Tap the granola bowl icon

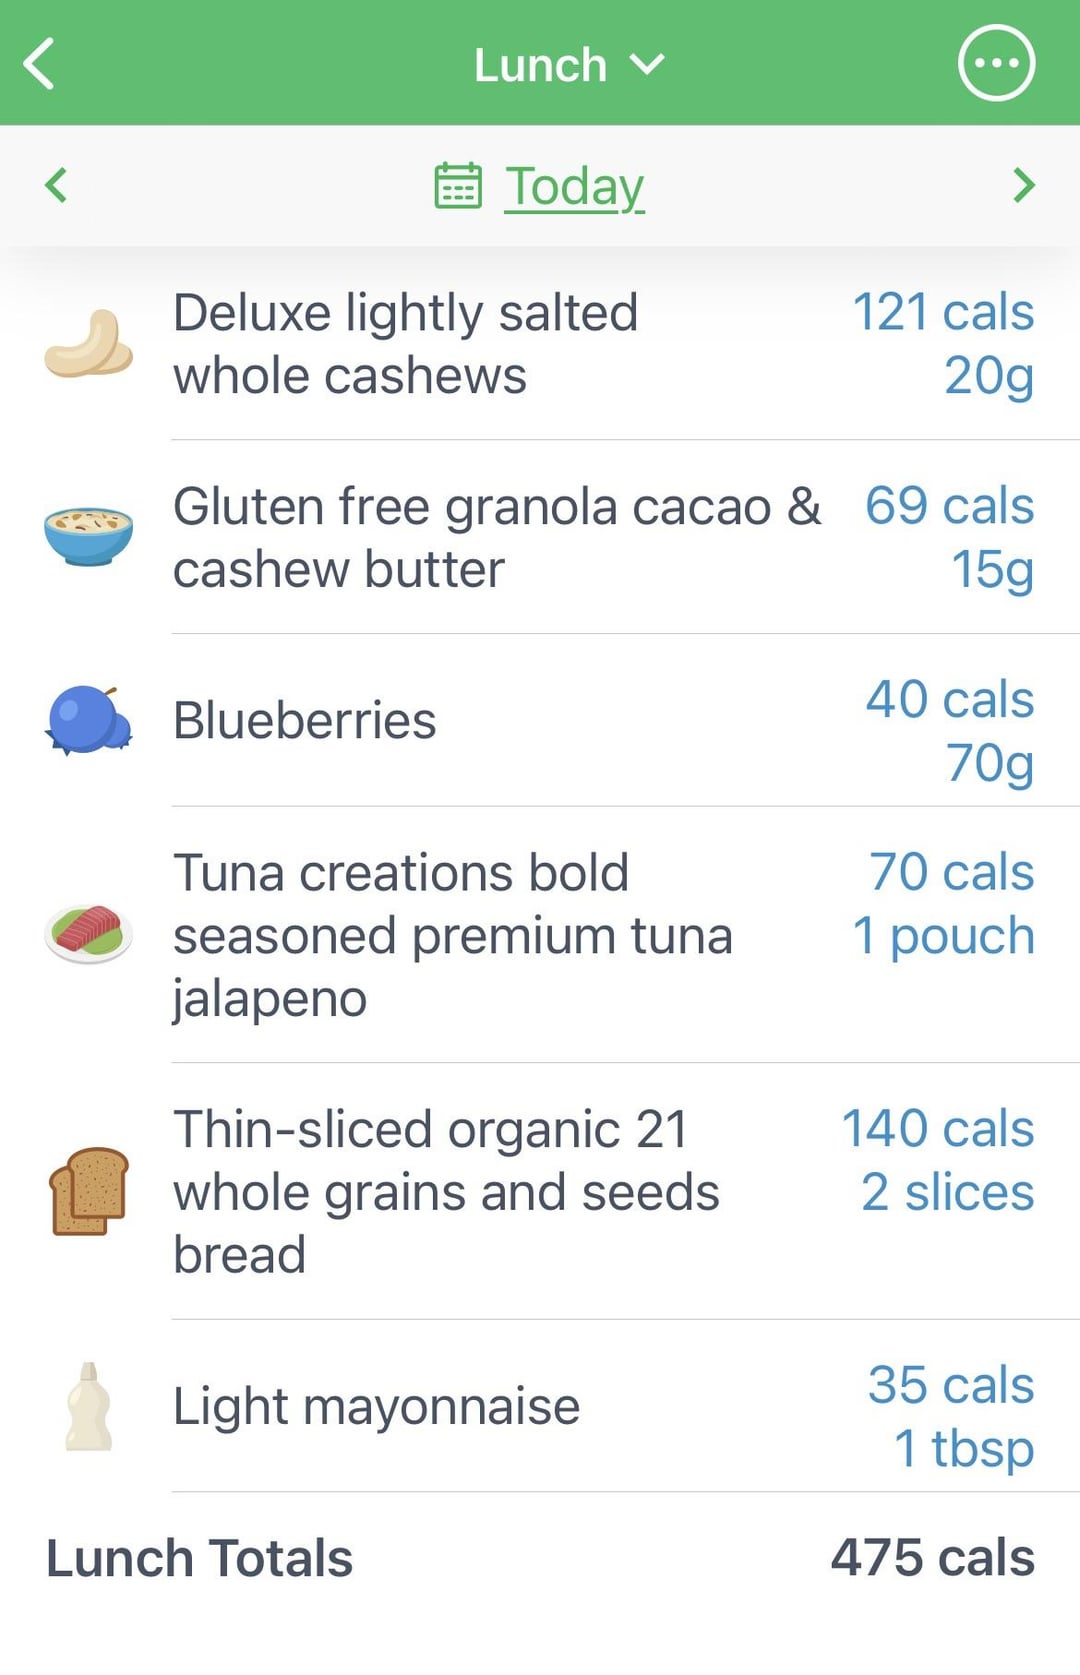pyautogui.click(x=88, y=536)
